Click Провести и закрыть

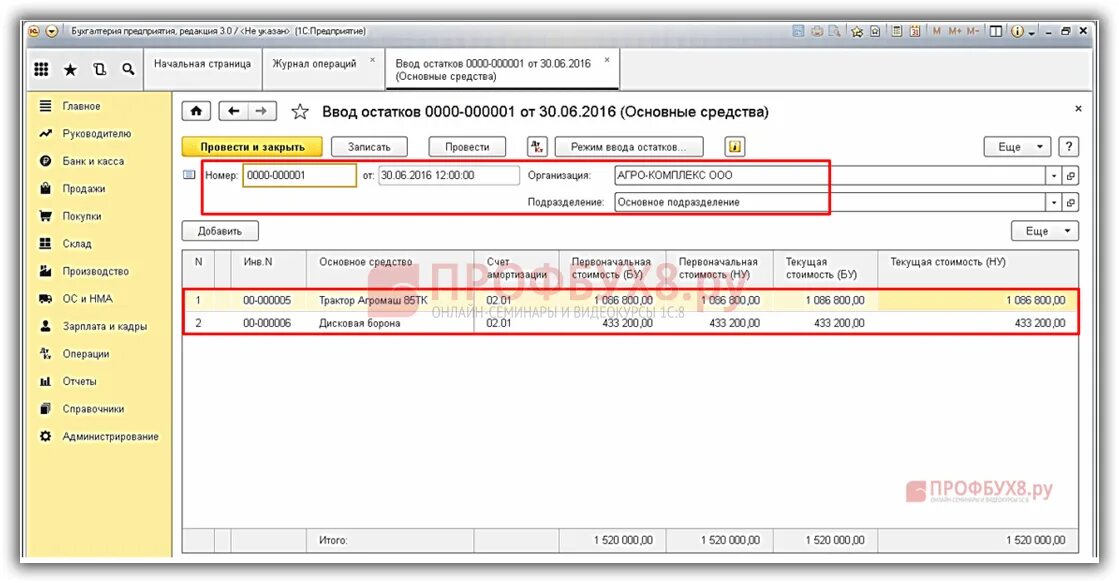tap(252, 147)
